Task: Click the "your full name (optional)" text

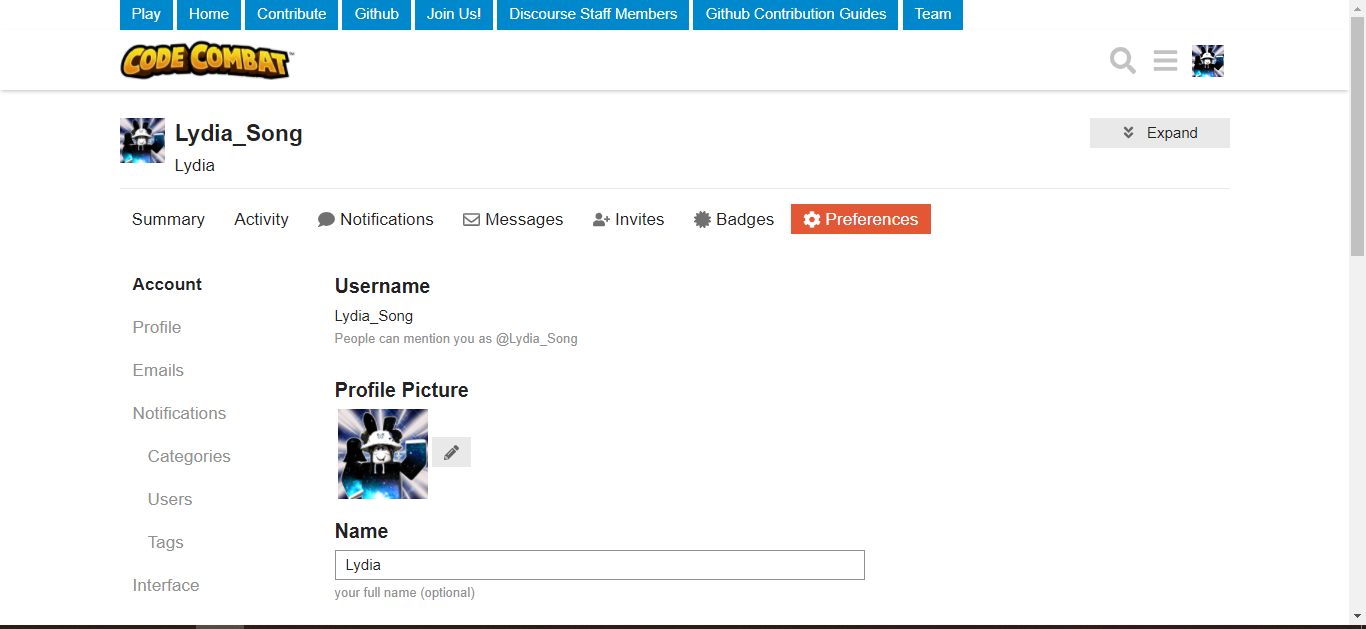Action: [405, 593]
